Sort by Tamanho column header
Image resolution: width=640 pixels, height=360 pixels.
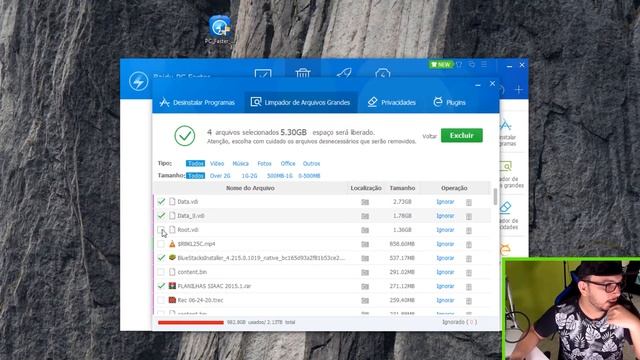click(x=402, y=188)
